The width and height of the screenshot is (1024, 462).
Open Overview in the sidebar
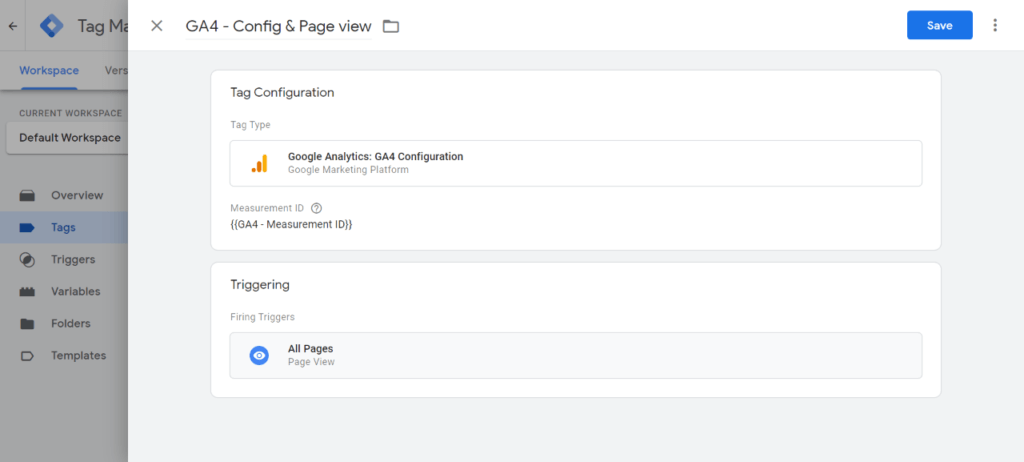(64, 195)
